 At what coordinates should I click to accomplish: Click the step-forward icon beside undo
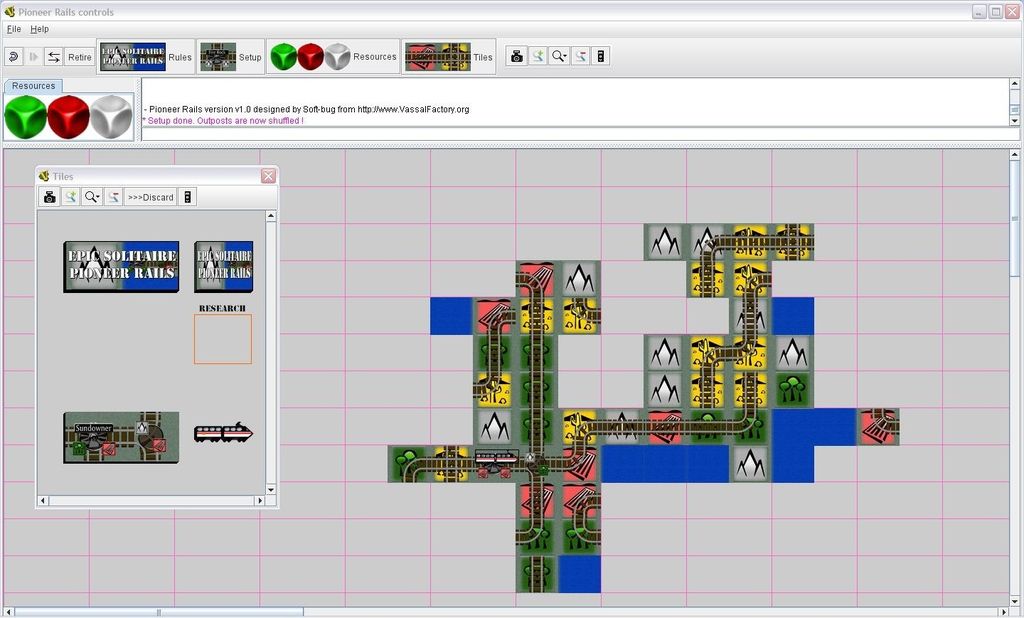(x=33, y=57)
